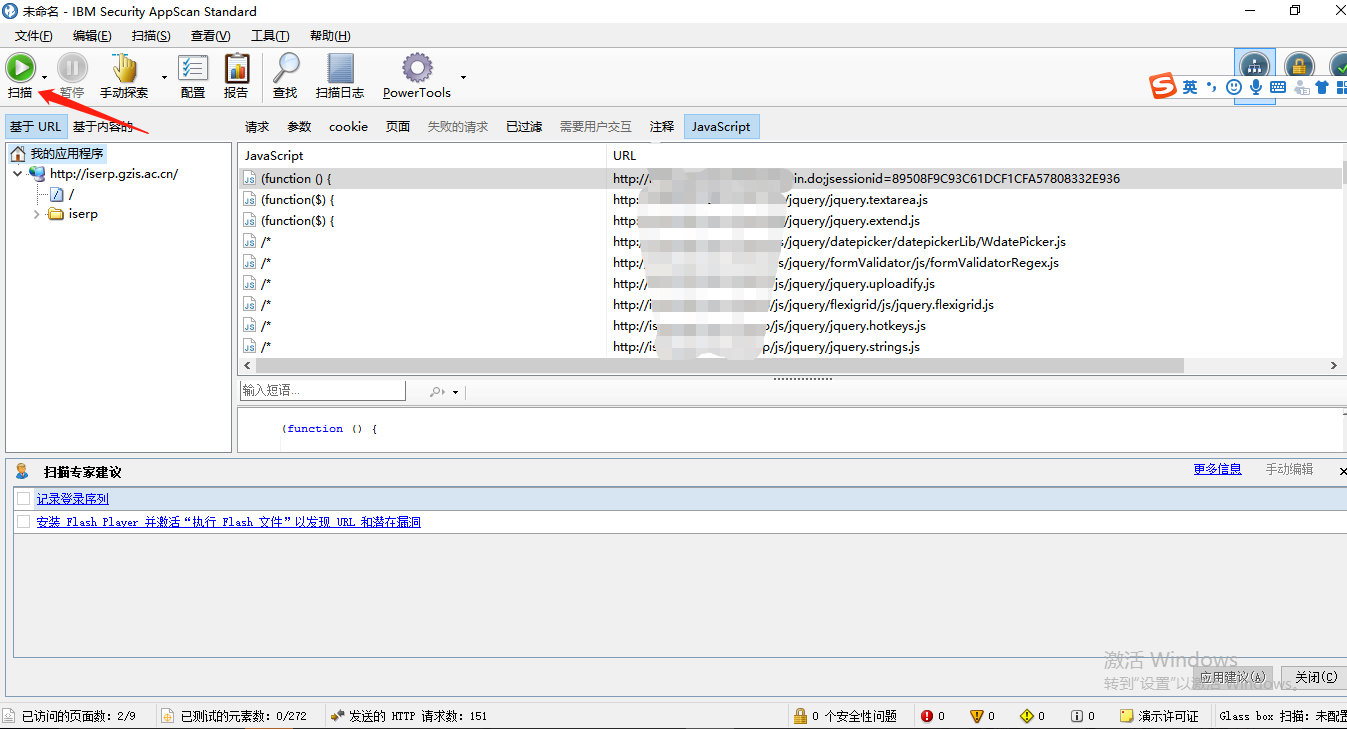Select the iserp folder tree item
1347x729 pixels.
point(83,214)
